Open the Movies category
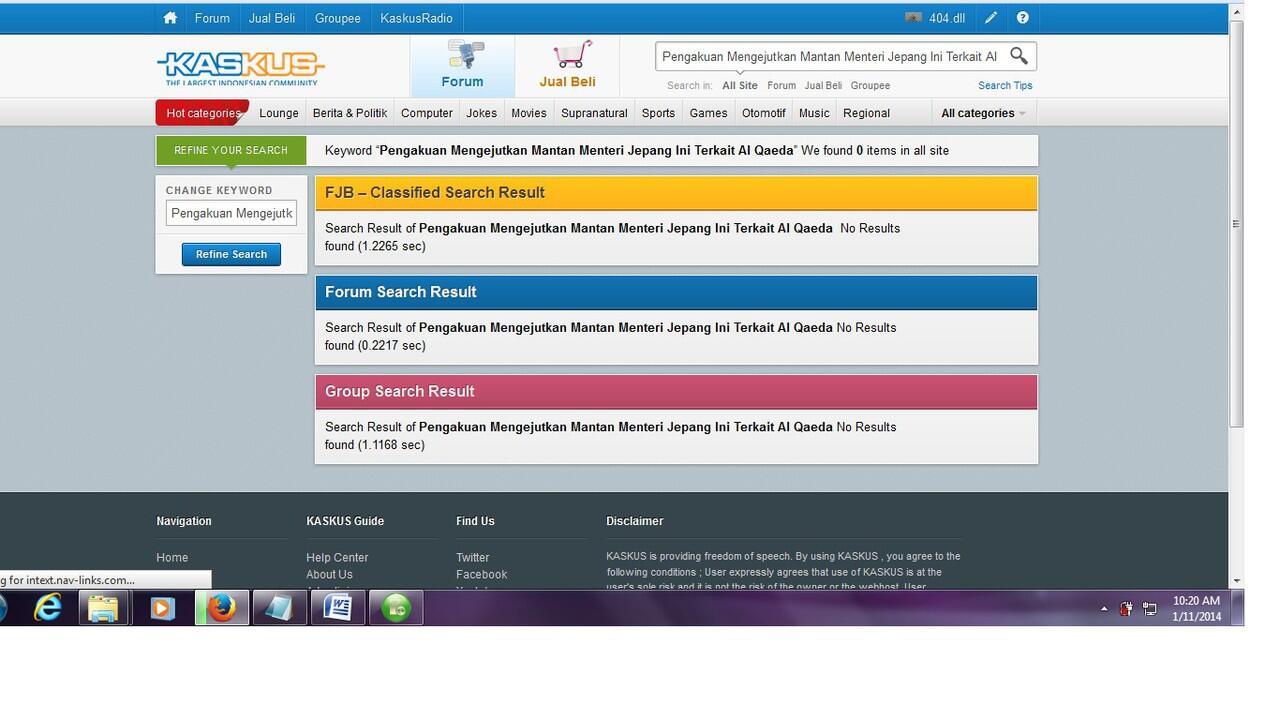 point(529,113)
